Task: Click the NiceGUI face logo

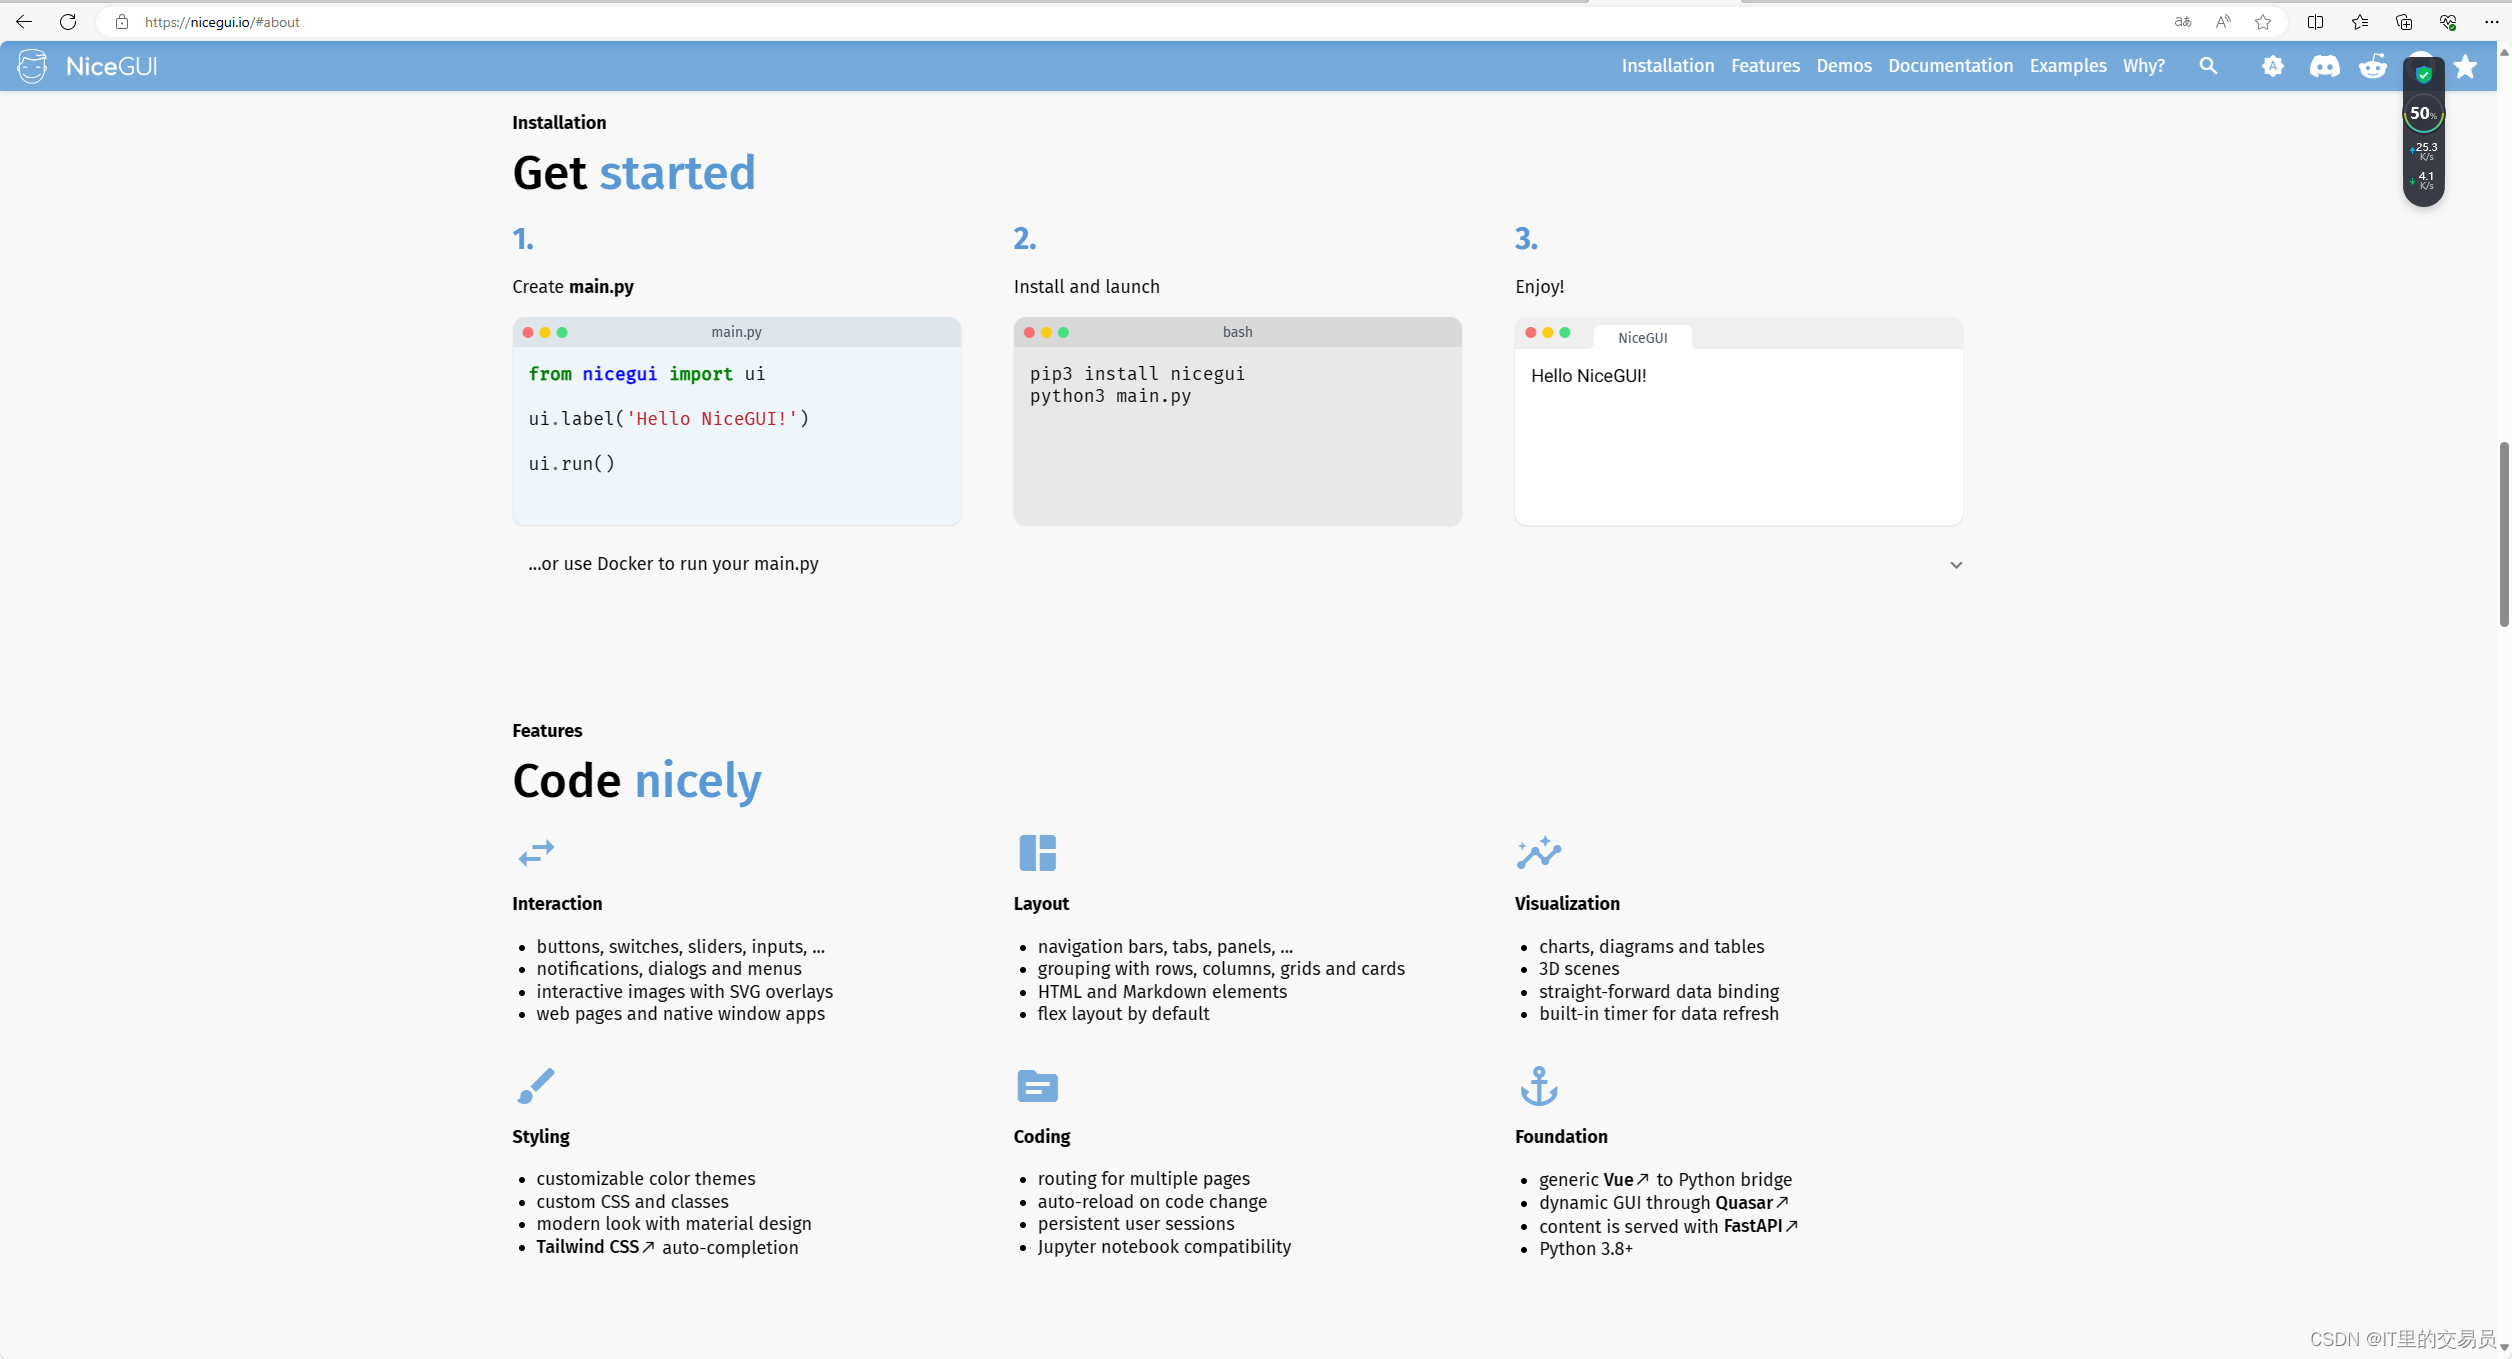Action: (x=32, y=66)
